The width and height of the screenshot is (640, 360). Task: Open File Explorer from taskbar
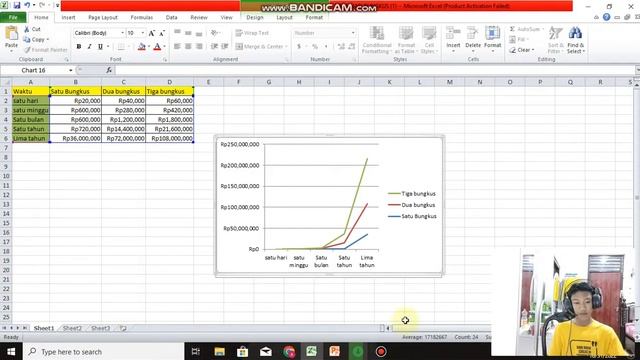click(x=219, y=351)
